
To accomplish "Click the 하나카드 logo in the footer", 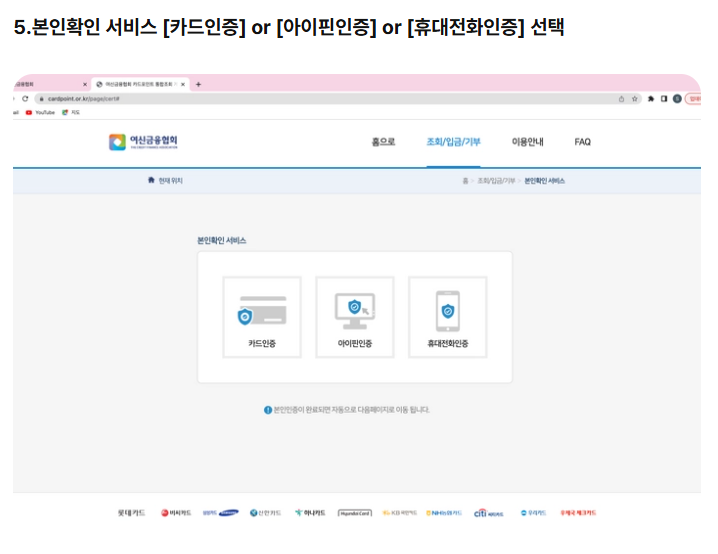I will click(310, 513).
